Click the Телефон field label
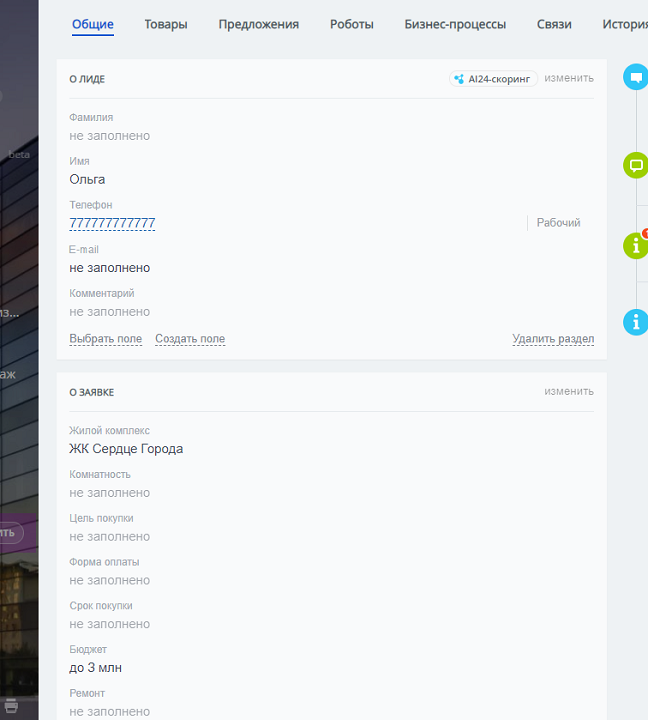 click(x=91, y=205)
